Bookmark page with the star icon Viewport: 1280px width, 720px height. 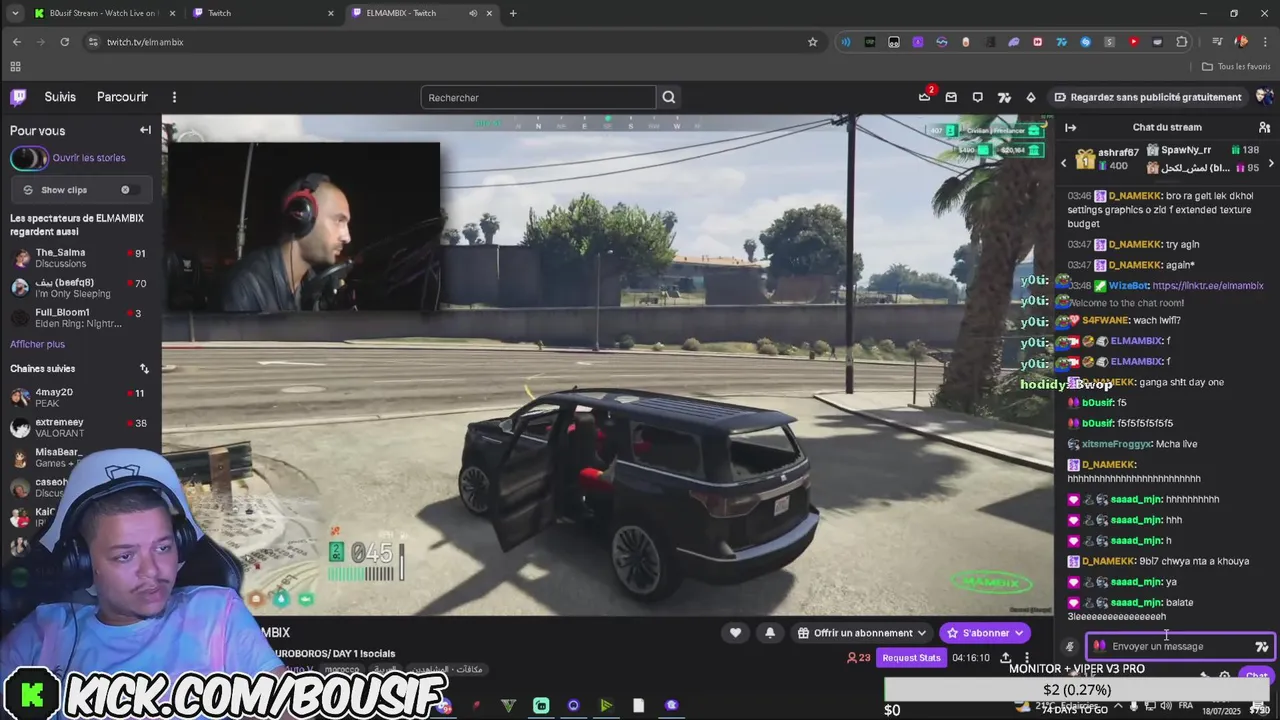[x=813, y=42]
